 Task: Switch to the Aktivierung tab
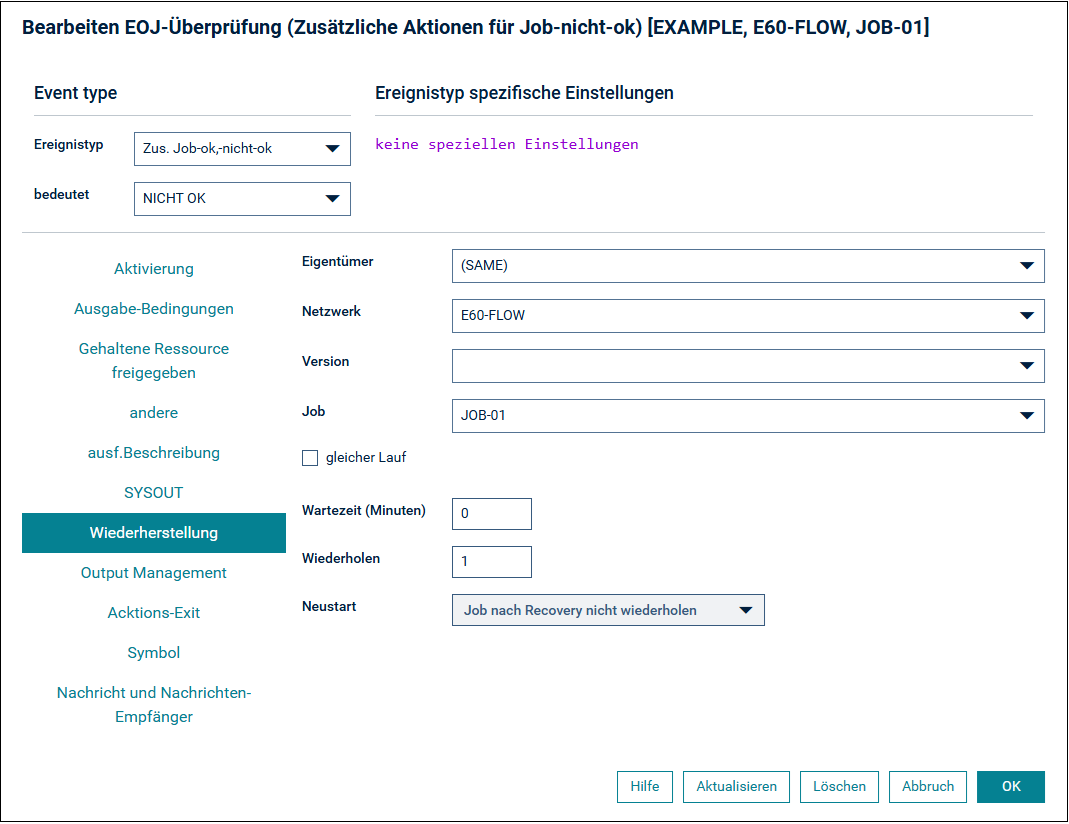tap(154, 269)
